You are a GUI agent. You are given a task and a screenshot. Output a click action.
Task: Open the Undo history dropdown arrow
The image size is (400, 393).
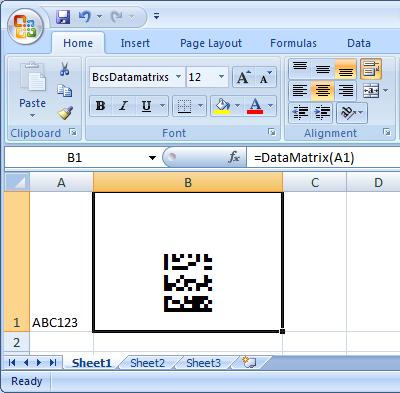tap(99, 16)
